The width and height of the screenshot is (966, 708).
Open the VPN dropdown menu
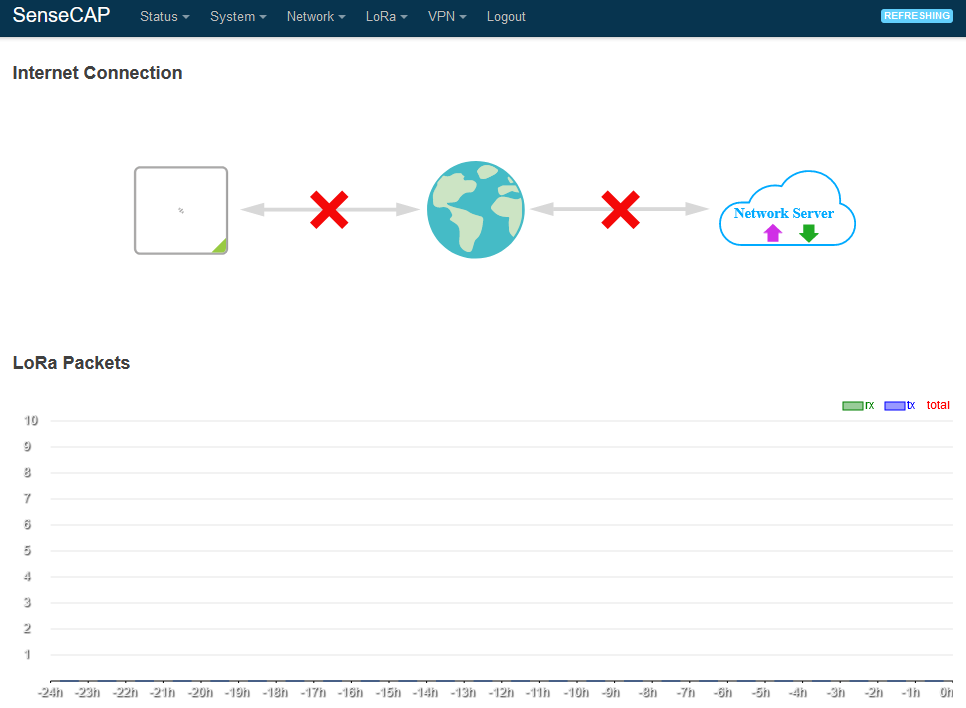(447, 17)
